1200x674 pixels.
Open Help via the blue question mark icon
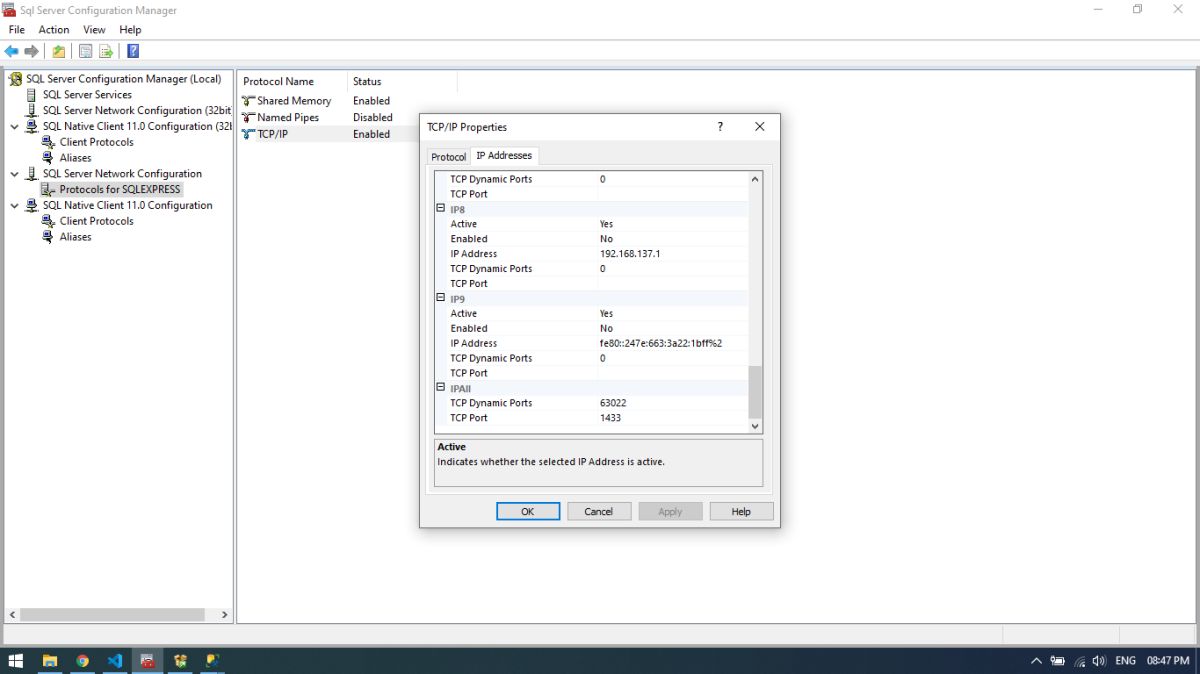coord(133,51)
